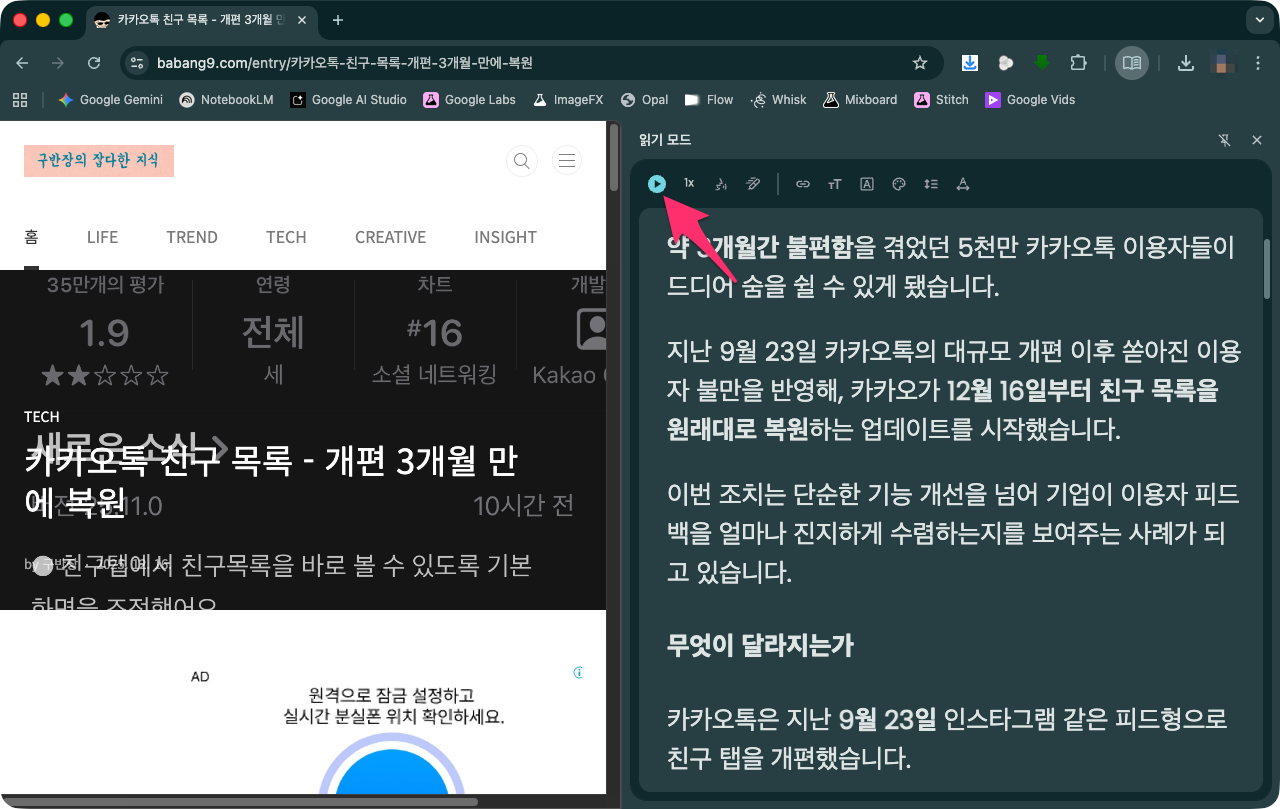Open the tab search dropdown
The width and height of the screenshot is (1280, 809).
coord(1258,20)
